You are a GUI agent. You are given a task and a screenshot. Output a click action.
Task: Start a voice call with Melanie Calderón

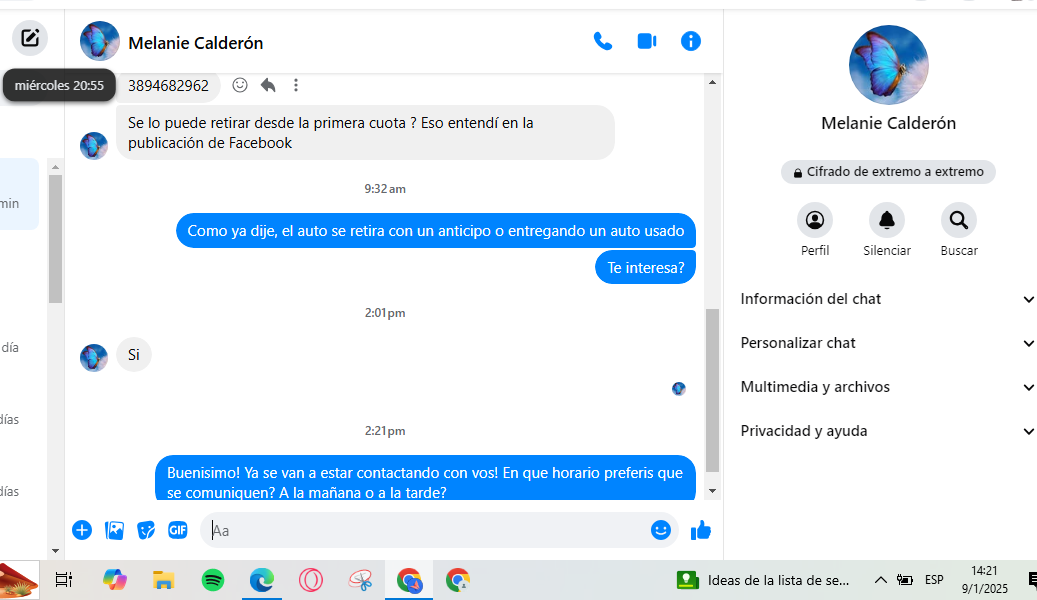click(x=602, y=42)
